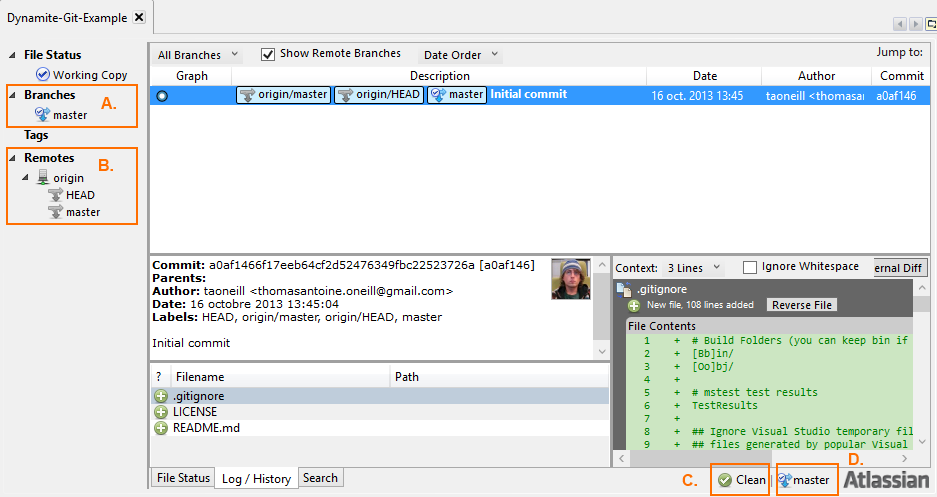Click the tab scroll left arrow
This screenshot has height=497, width=937.
coord(900,24)
